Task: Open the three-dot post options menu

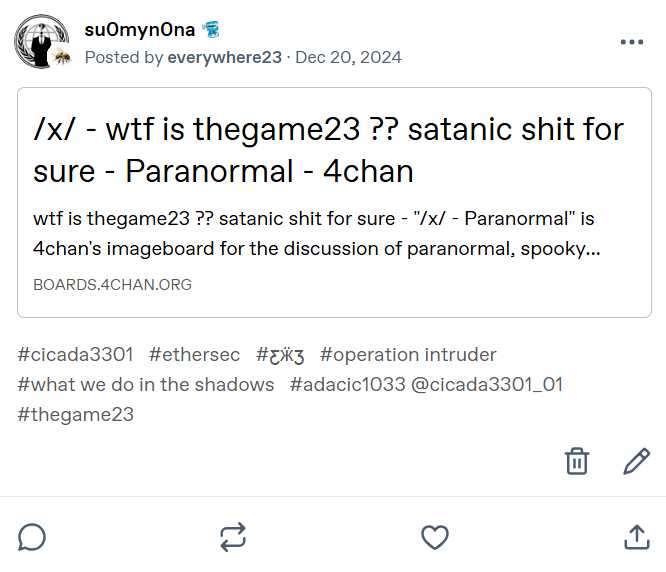Action: (x=632, y=42)
